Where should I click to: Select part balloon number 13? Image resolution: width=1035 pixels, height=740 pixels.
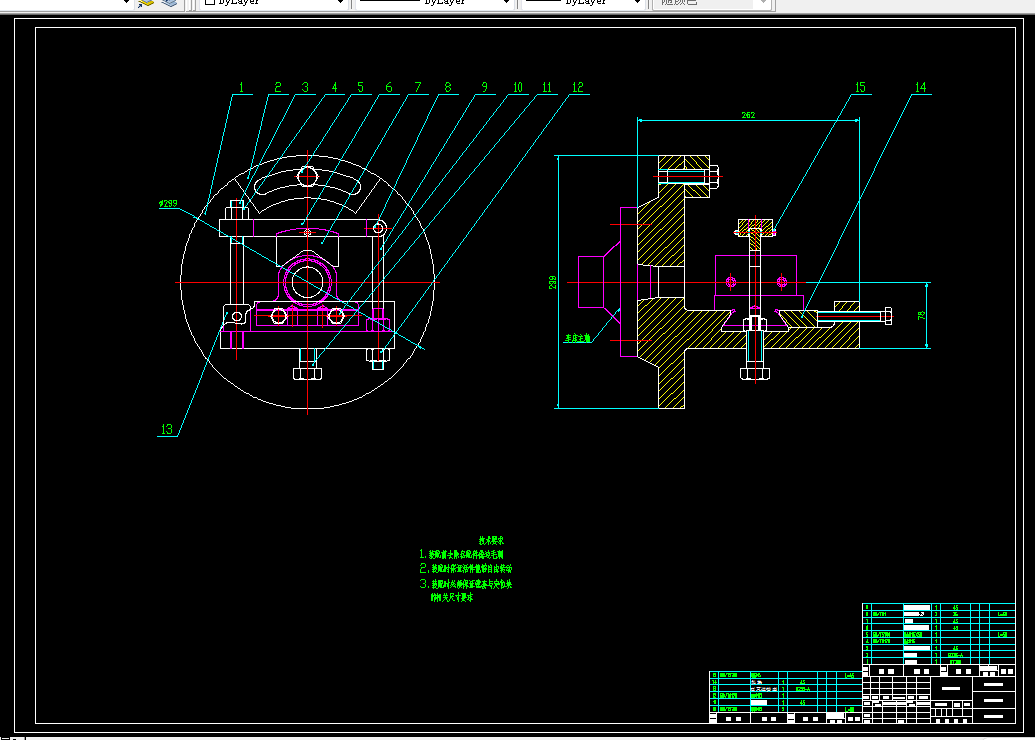coord(166,429)
